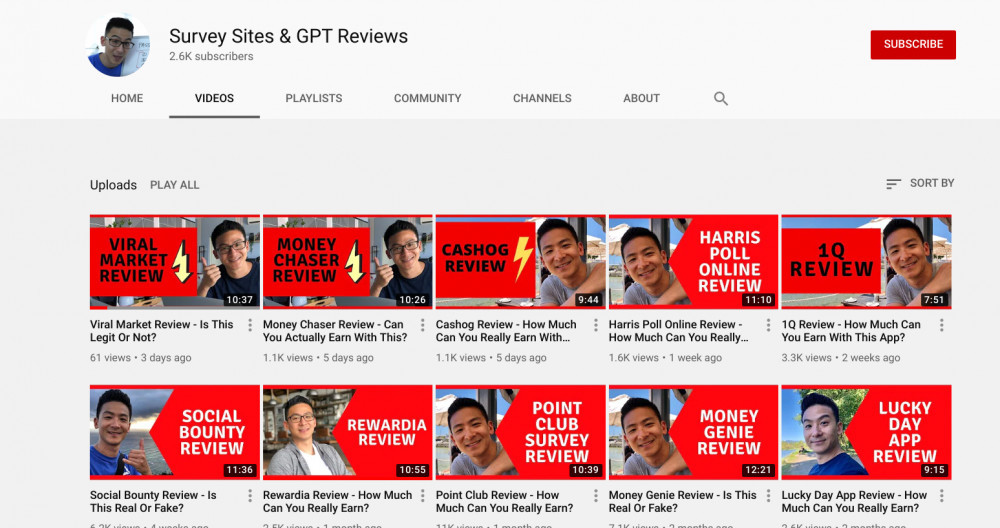Click title 'Point Club Review - How Much Can You'

click(504, 502)
